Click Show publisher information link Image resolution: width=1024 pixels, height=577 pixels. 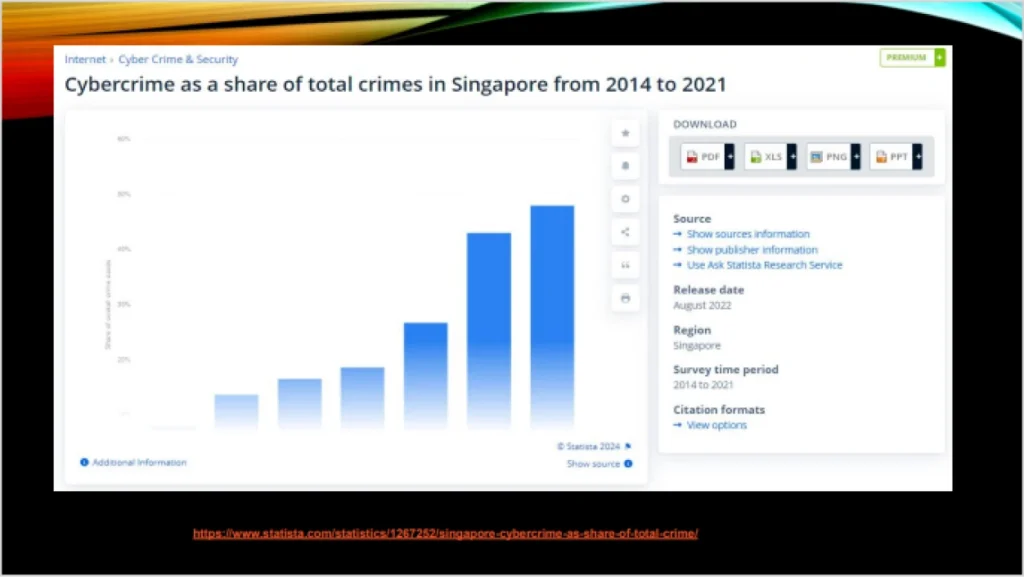click(752, 249)
